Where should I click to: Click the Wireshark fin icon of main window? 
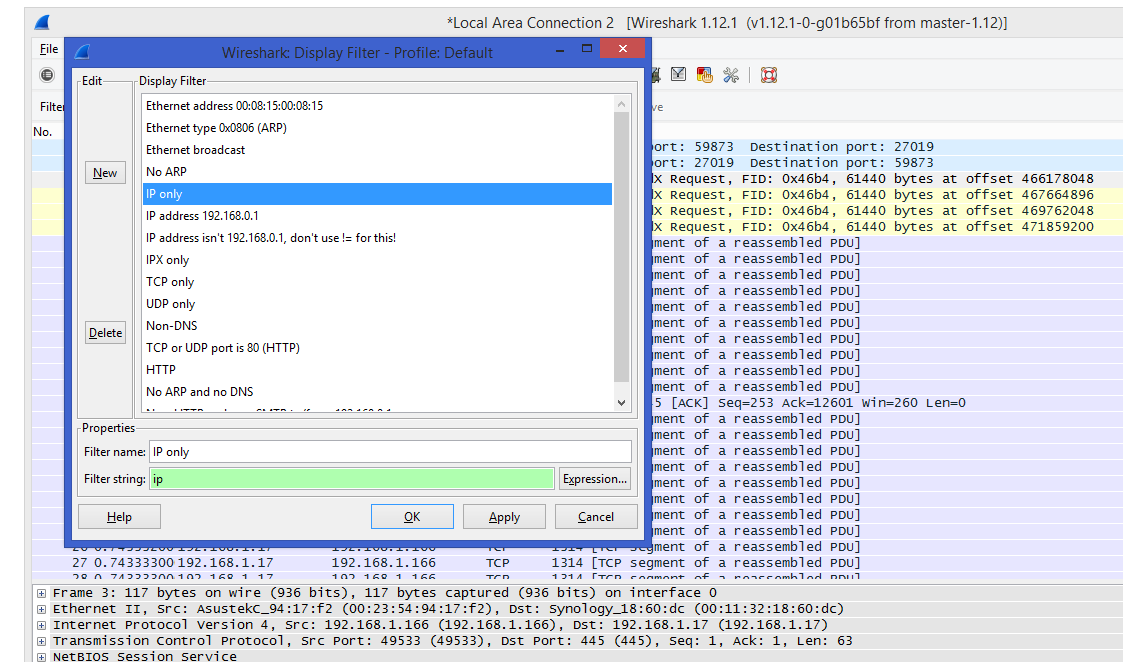[x=42, y=22]
